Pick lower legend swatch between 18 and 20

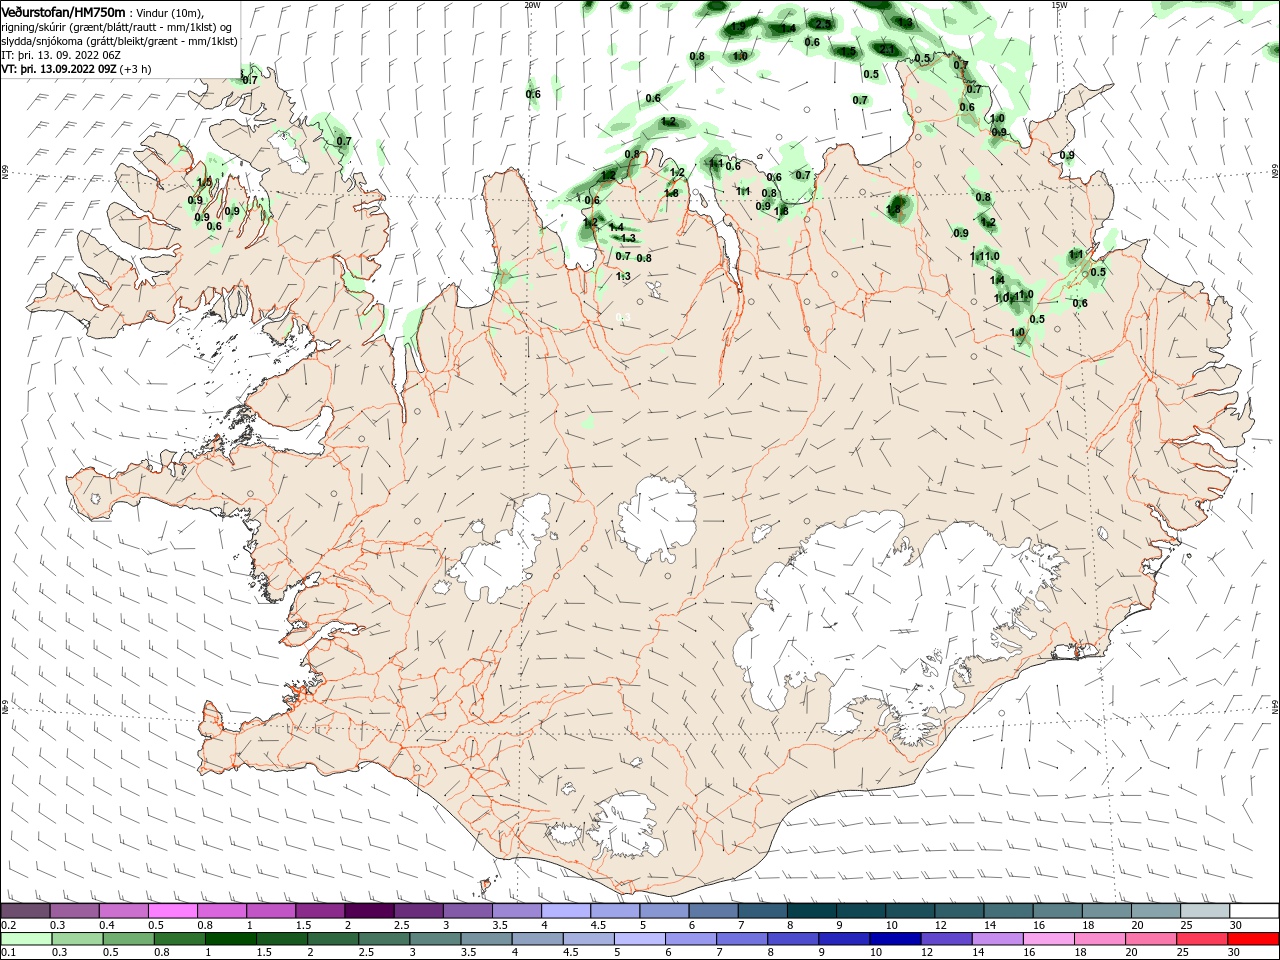(x=1101, y=939)
